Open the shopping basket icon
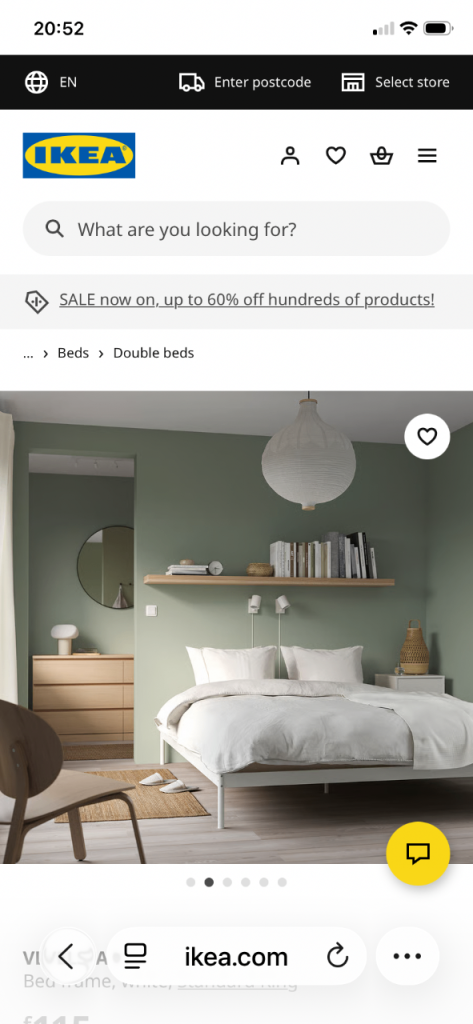473x1024 pixels. (x=382, y=156)
